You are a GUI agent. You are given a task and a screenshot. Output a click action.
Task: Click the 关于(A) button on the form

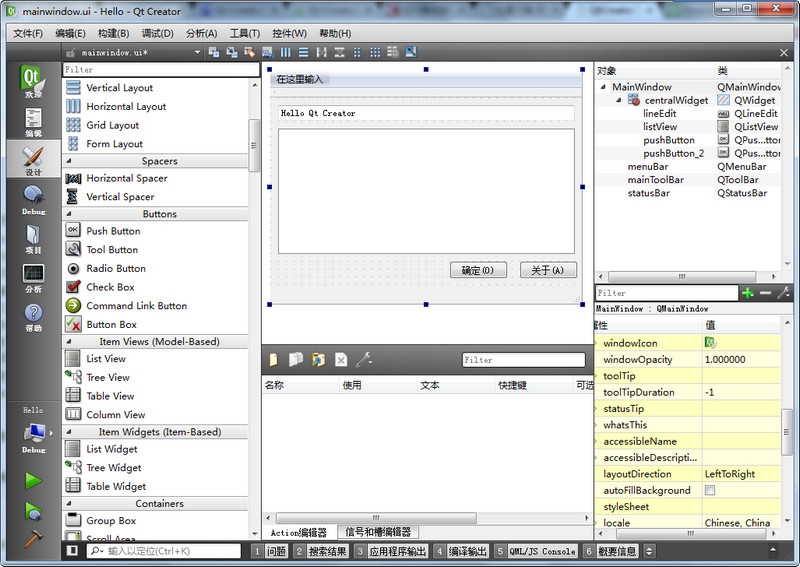click(548, 270)
